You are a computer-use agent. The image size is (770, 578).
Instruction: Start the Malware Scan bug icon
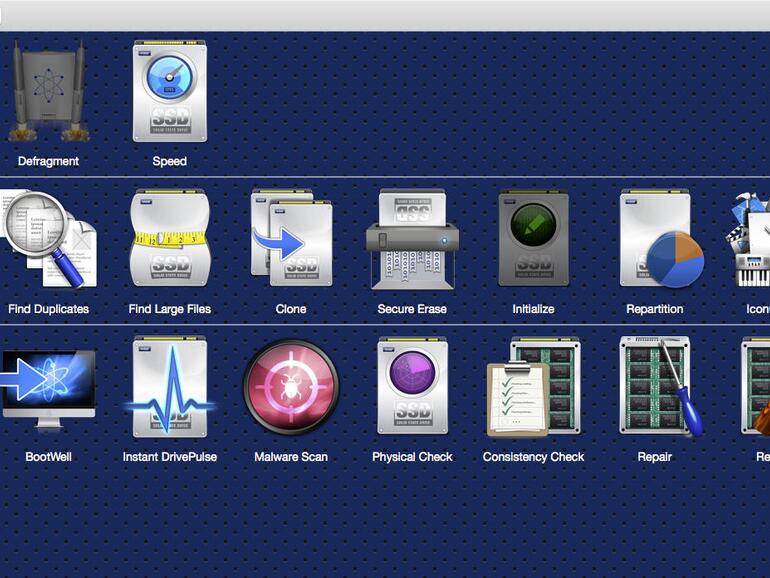tap(291, 388)
